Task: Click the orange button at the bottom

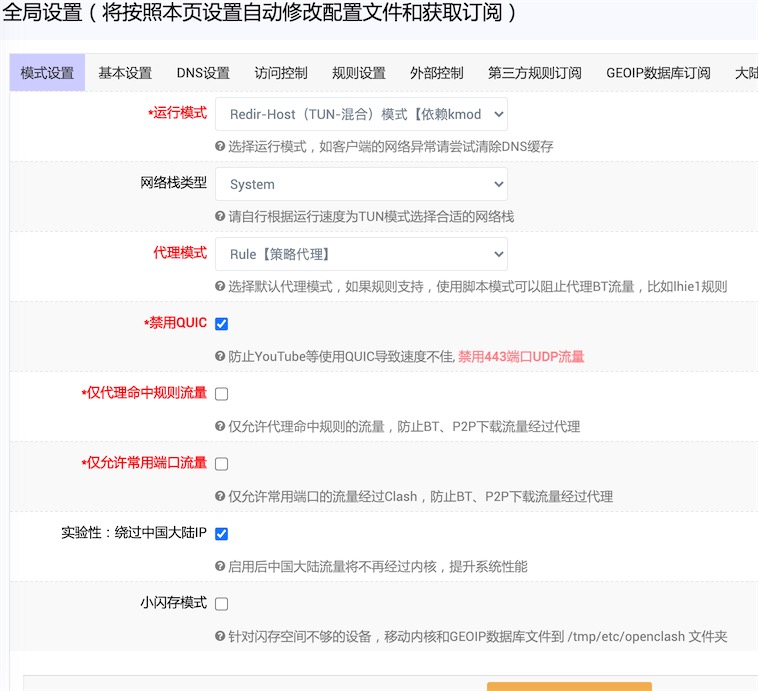Action: pyautogui.click(x=569, y=687)
